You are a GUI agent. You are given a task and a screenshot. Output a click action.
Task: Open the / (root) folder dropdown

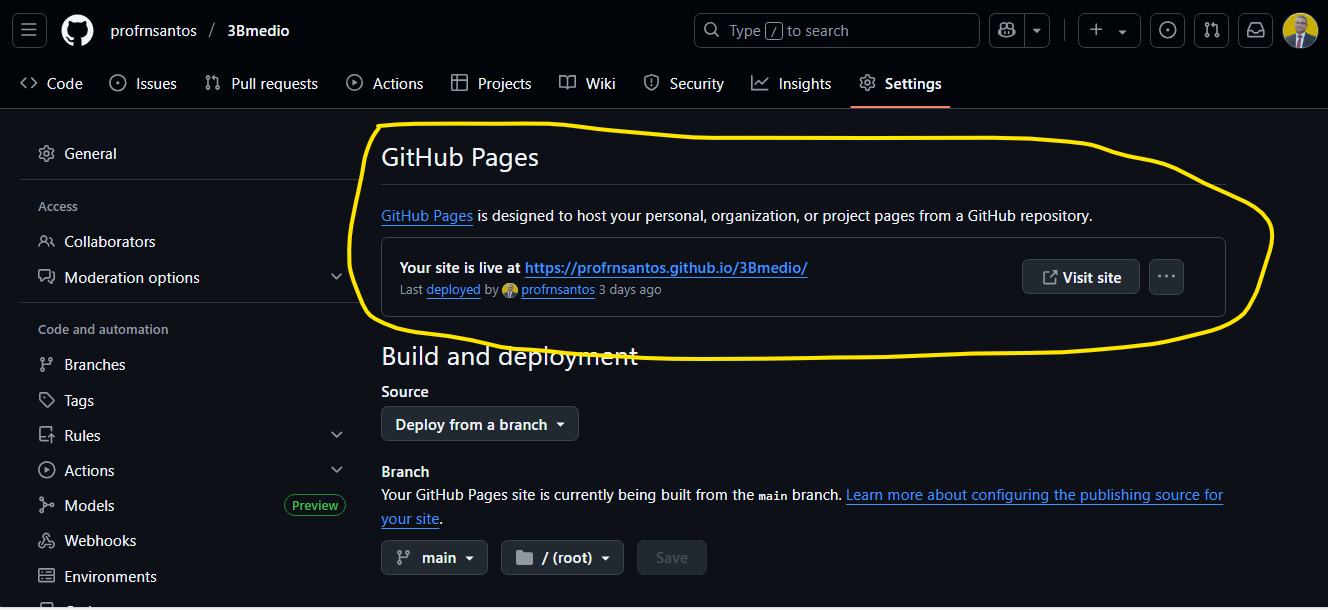(x=562, y=558)
